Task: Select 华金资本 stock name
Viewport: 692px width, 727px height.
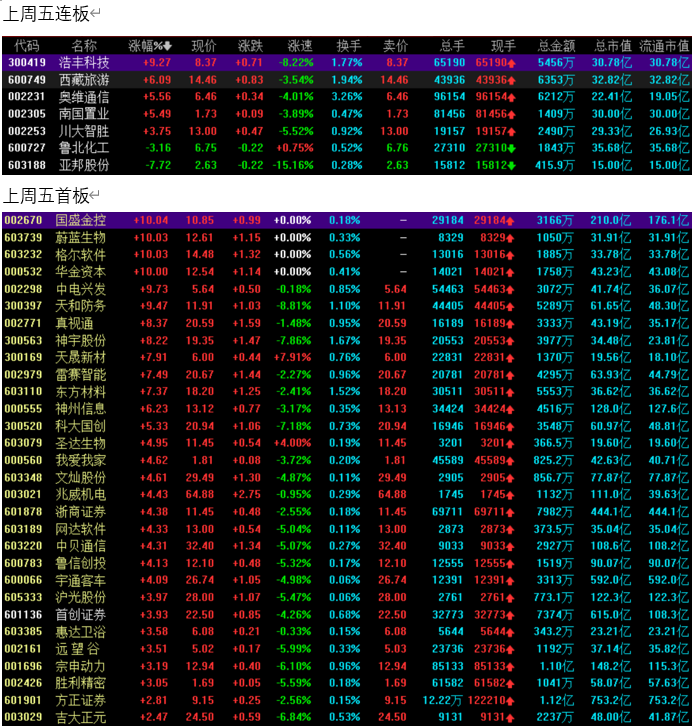Action: coord(80,271)
